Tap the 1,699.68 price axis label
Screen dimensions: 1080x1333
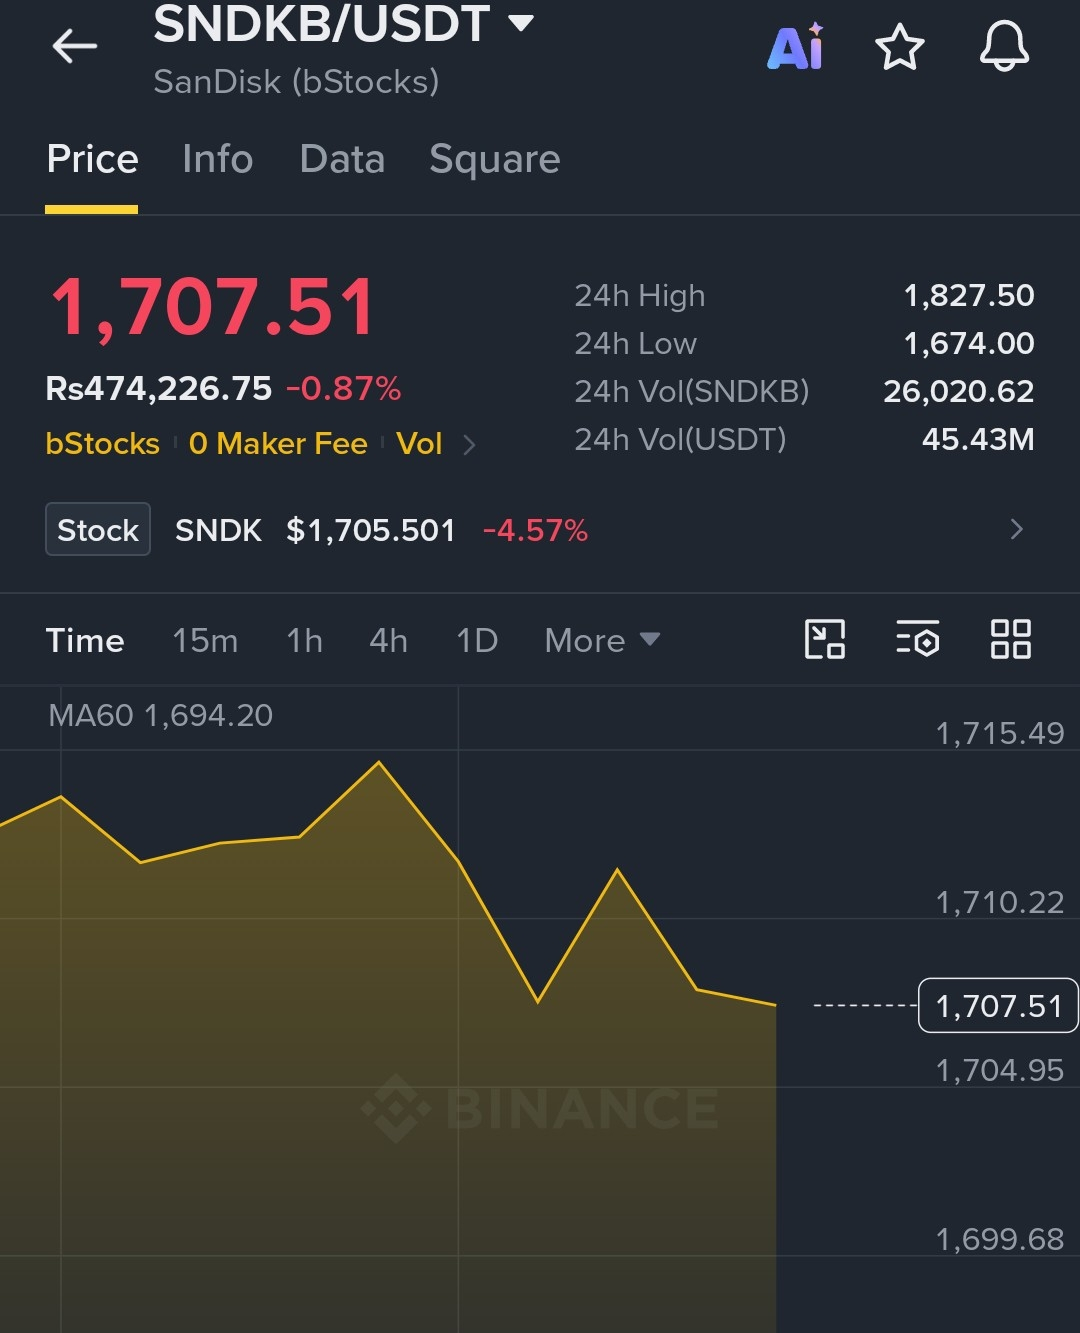(1000, 1240)
